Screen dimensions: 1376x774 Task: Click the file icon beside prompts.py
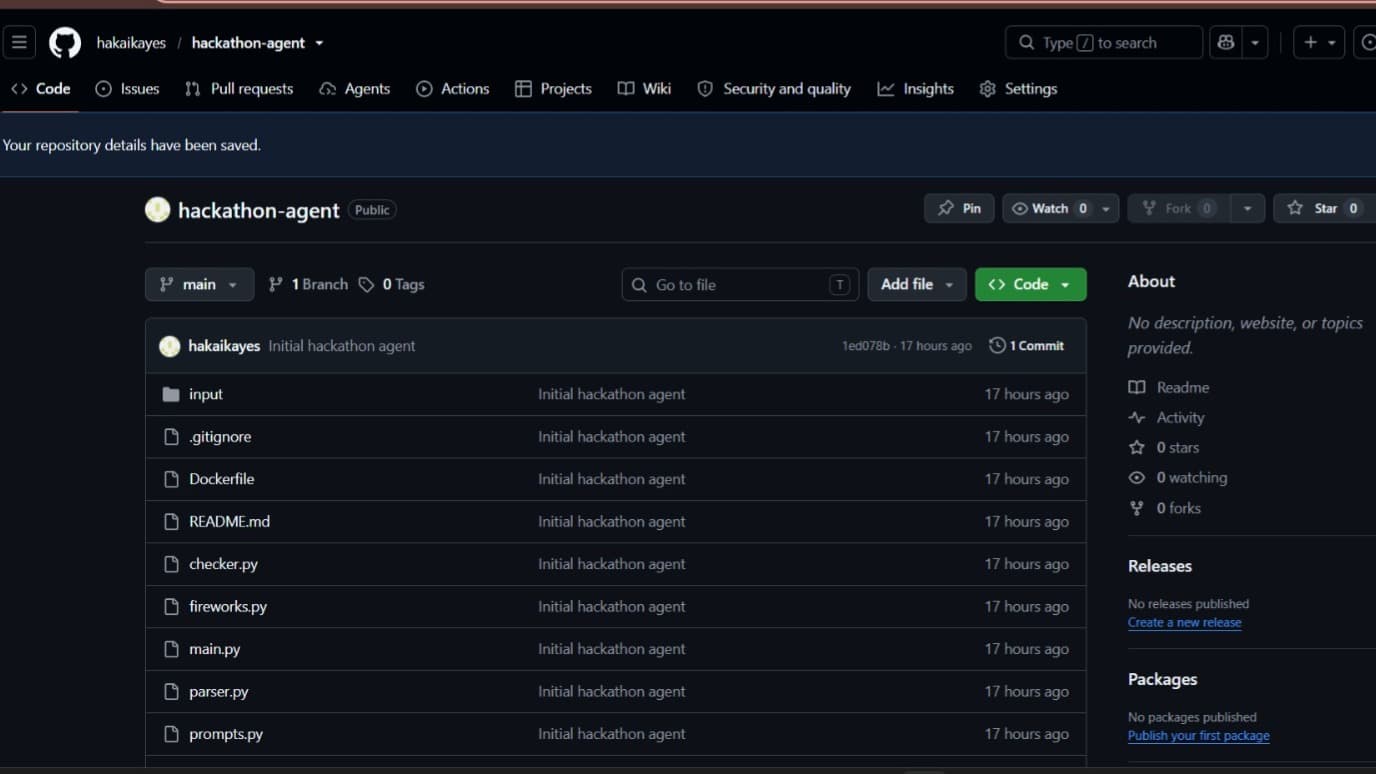[170, 734]
